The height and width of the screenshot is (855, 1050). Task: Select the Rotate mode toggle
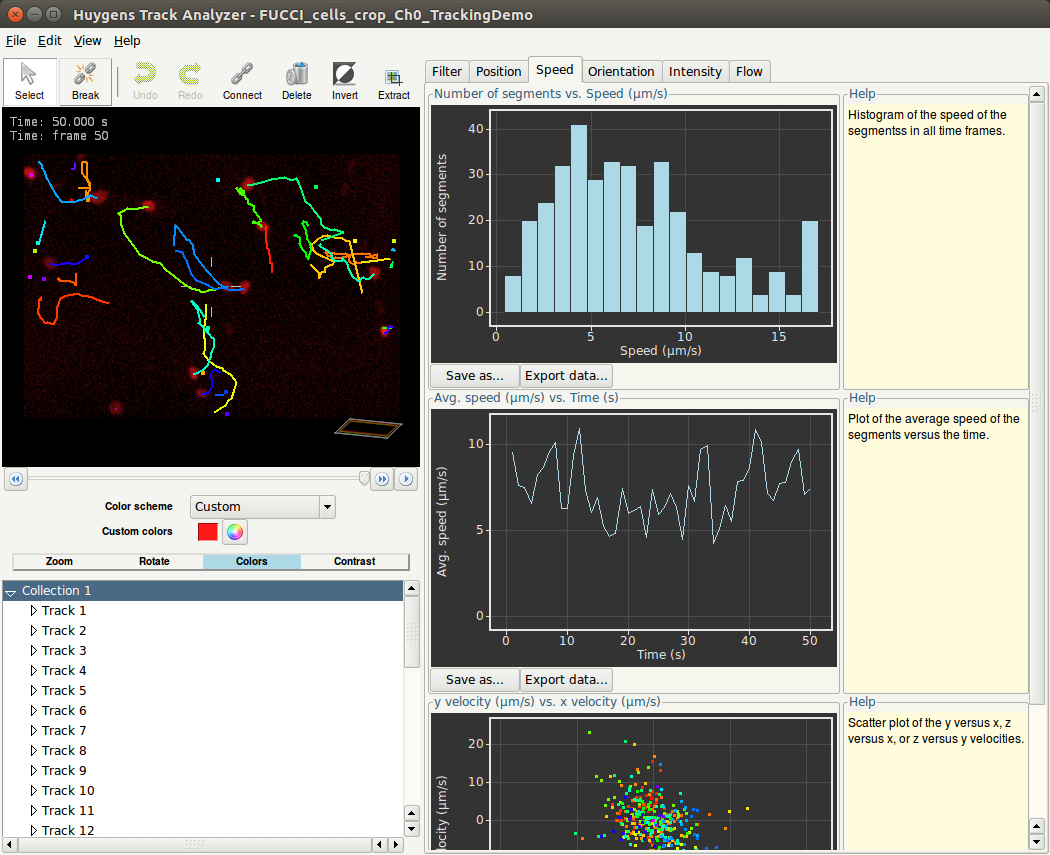tap(154, 561)
